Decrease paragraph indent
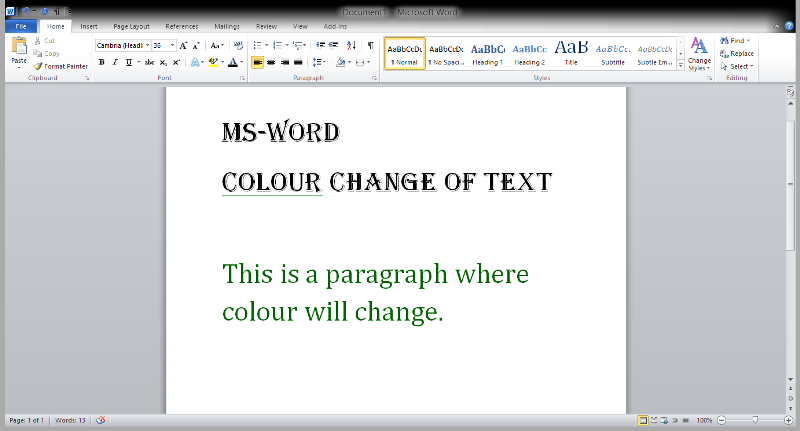 pos(320,45)
